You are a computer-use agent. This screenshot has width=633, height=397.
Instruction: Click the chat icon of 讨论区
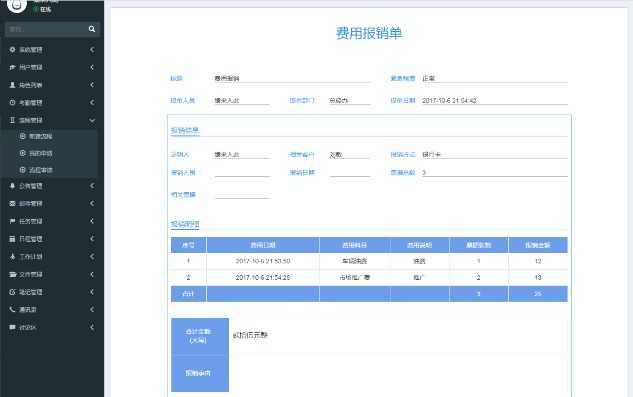13,327
